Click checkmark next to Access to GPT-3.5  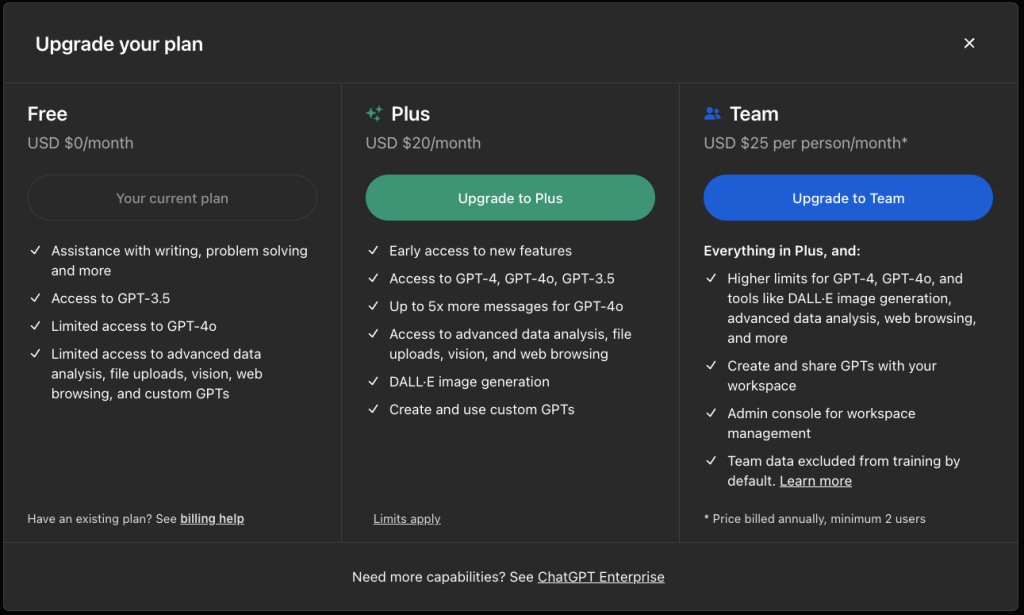(x=35, y=298)
